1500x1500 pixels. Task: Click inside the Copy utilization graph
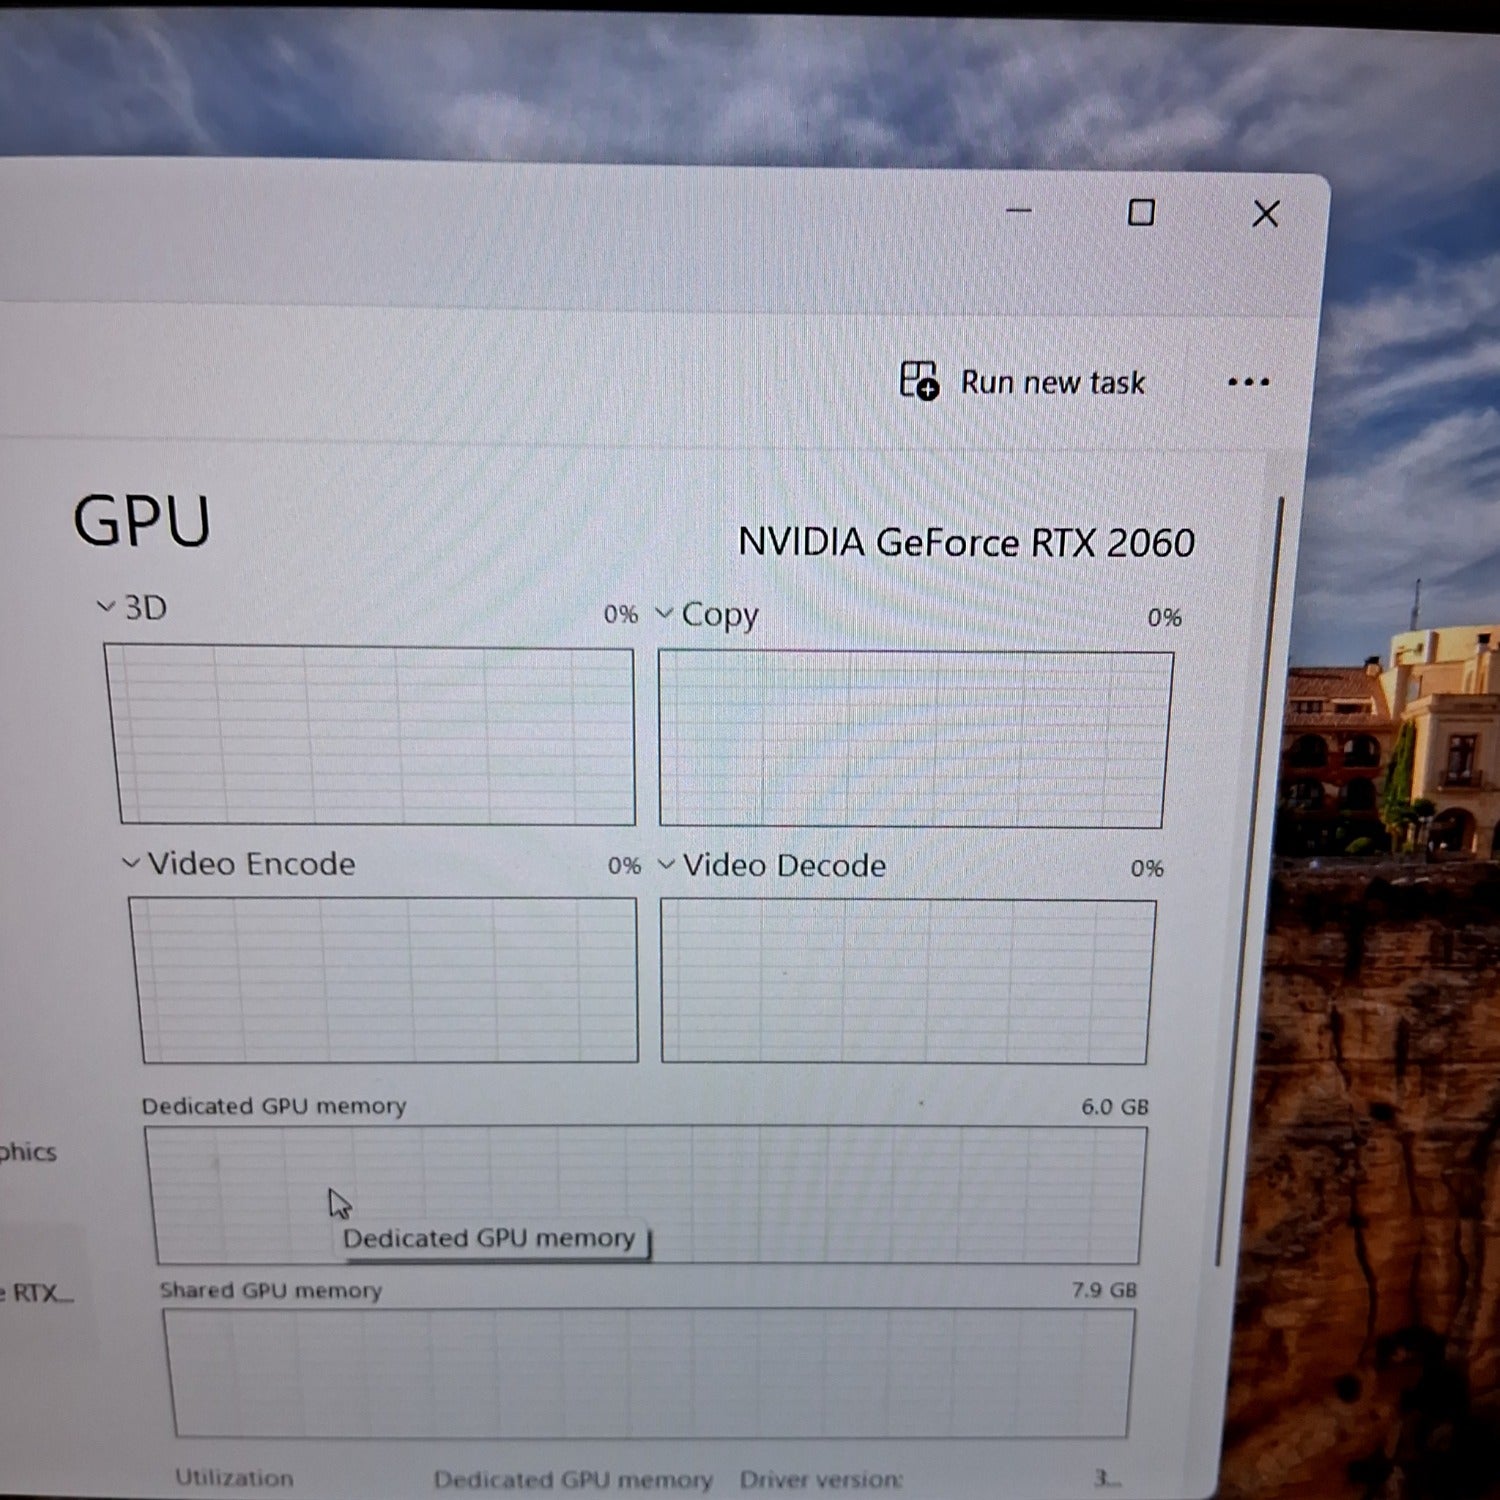914,739
